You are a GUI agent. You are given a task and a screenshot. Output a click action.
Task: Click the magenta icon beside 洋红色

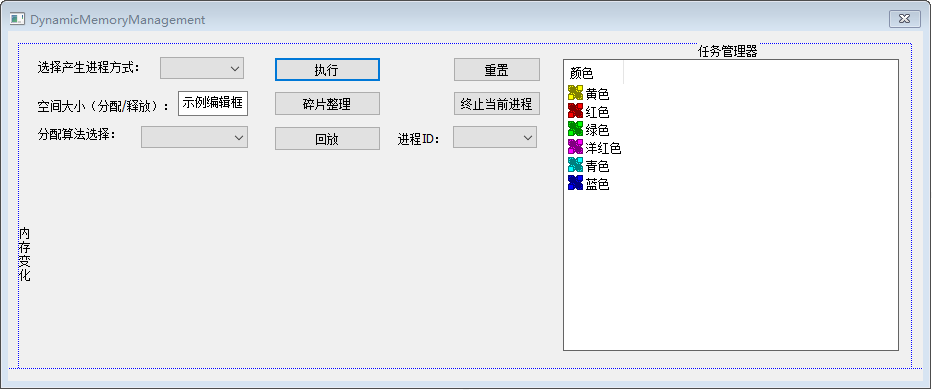tap(575, 147)
